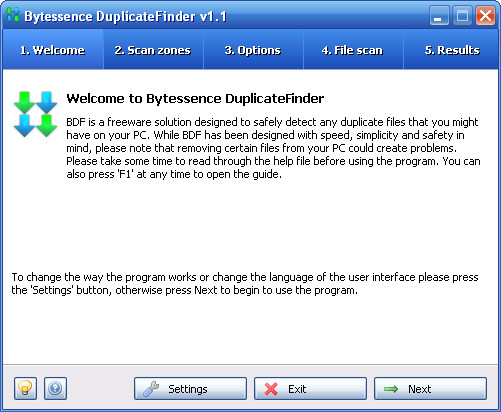501x412 pixels.
Task: Click the text 'To change the way the program works'
Action: coord(245,283)
